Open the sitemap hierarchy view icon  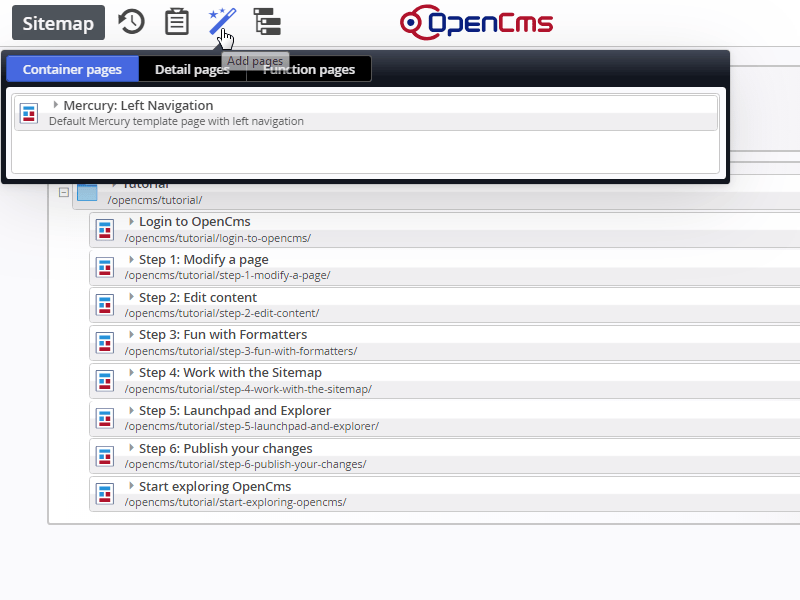pos(265,21)
